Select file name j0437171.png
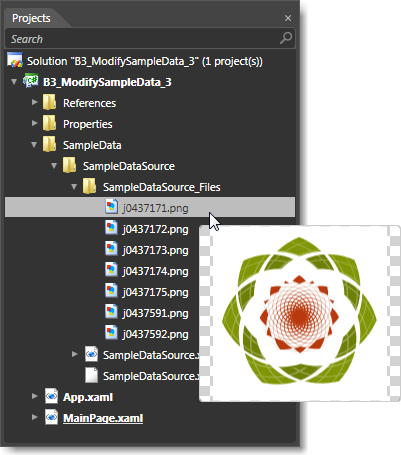The width and height of the screenshot is (401, 455). 155,208
